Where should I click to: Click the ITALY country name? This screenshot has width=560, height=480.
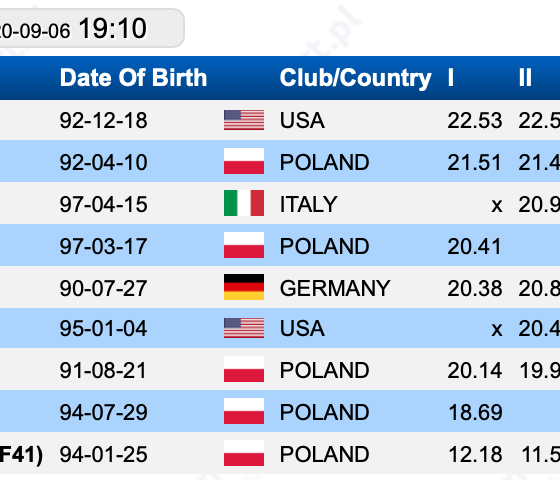(308, 204)
